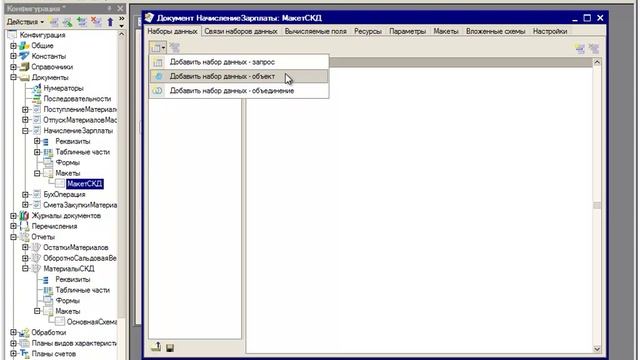
Task: Click the Константы tree node icon
Action: point(24,56)
